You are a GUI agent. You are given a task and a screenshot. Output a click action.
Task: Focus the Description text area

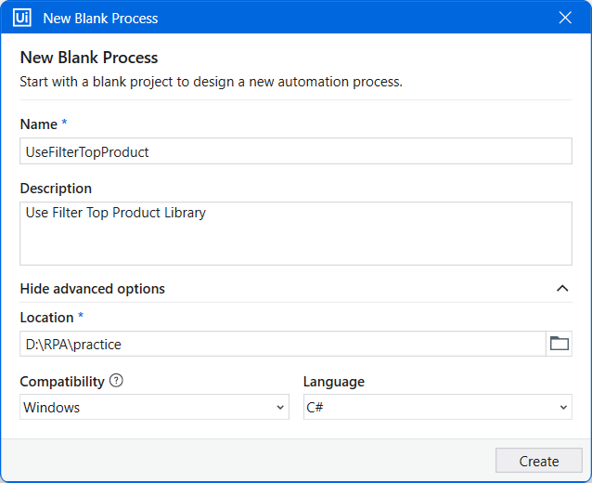coord(296,234)
